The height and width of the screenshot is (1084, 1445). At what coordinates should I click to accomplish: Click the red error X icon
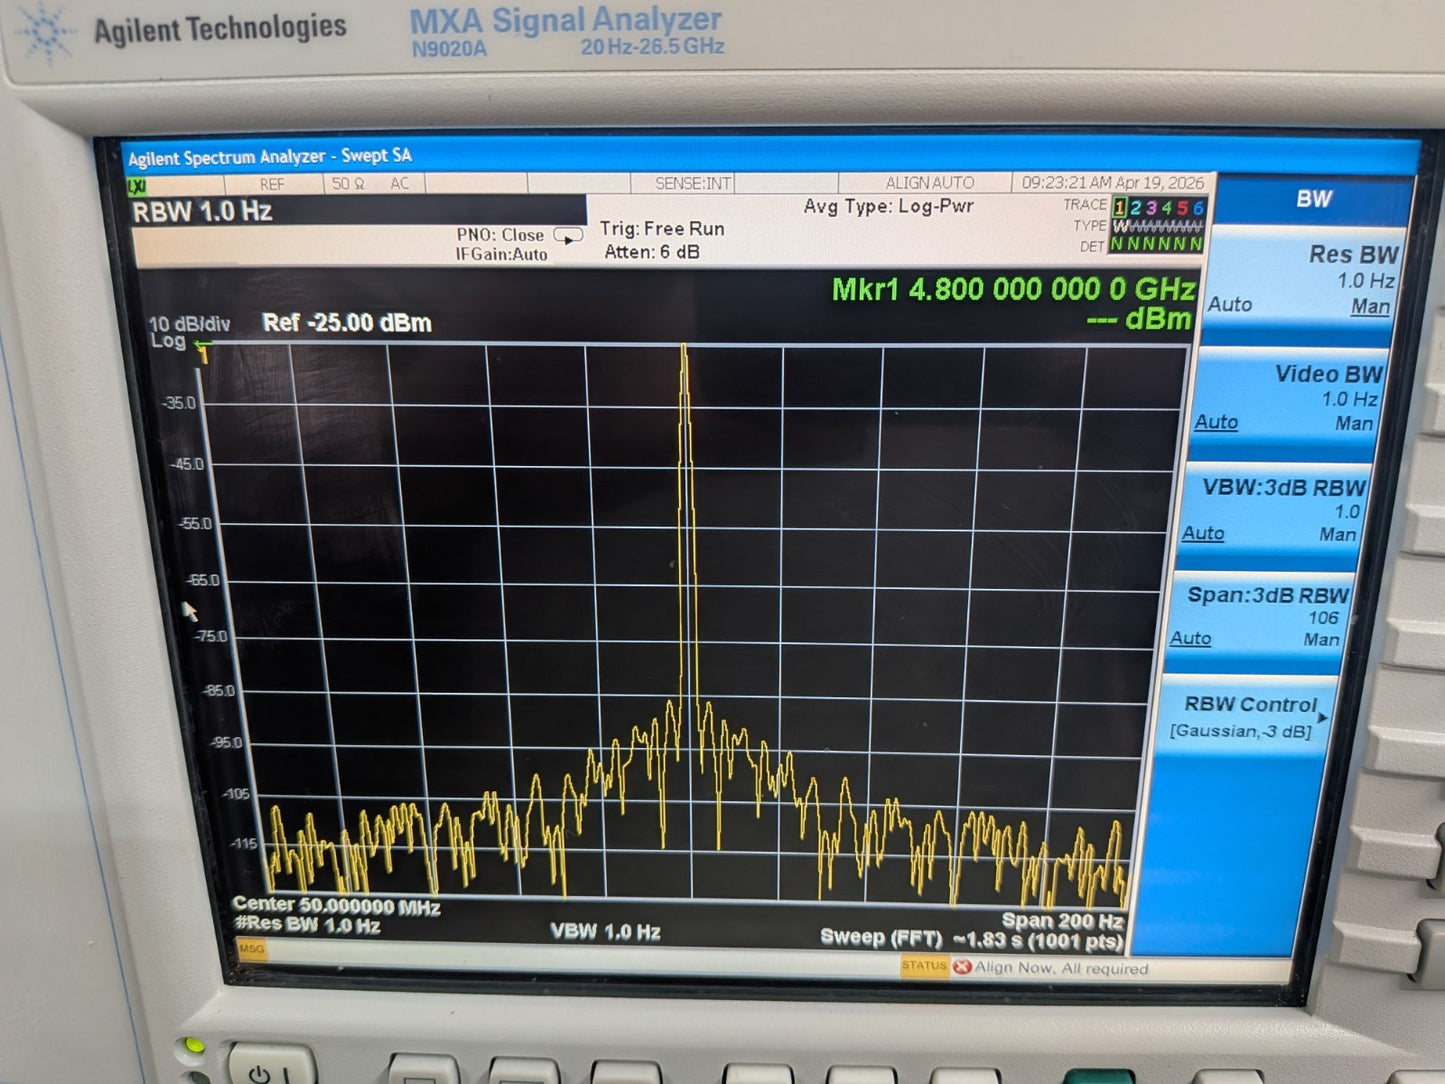pyautogui.click(x=962, y=967)
